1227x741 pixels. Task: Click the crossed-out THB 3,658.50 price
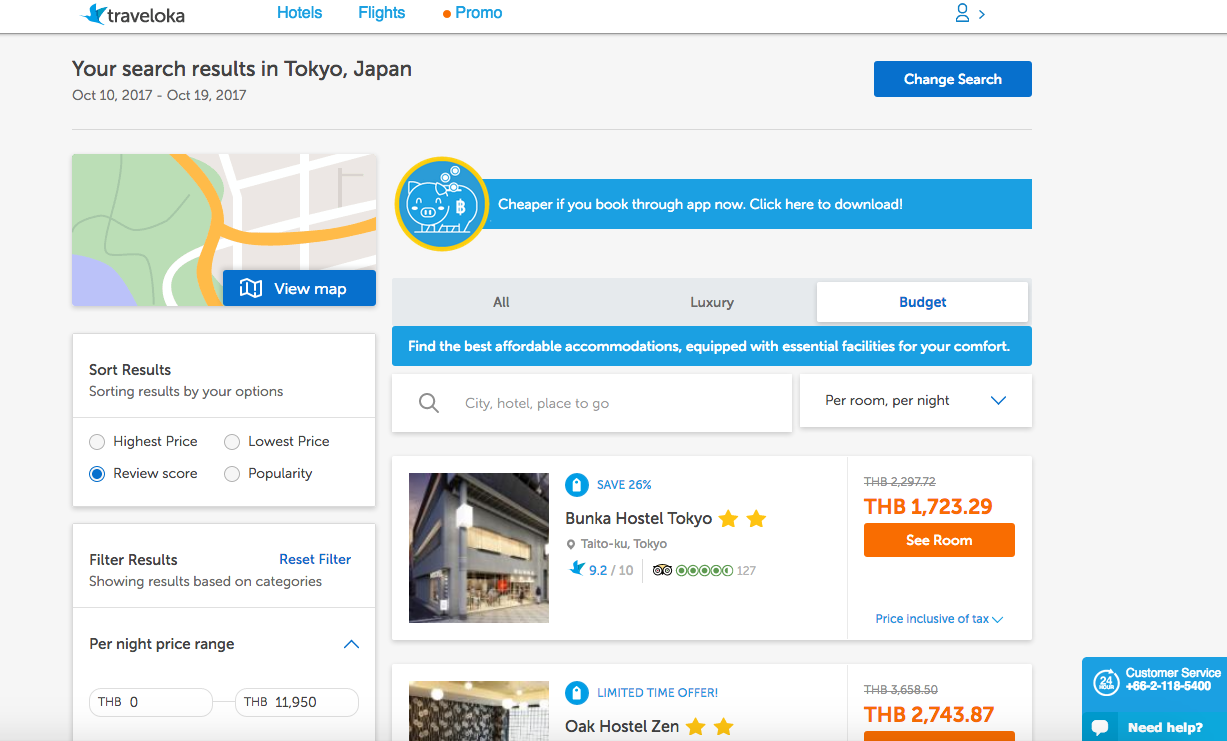click(901, 690)
